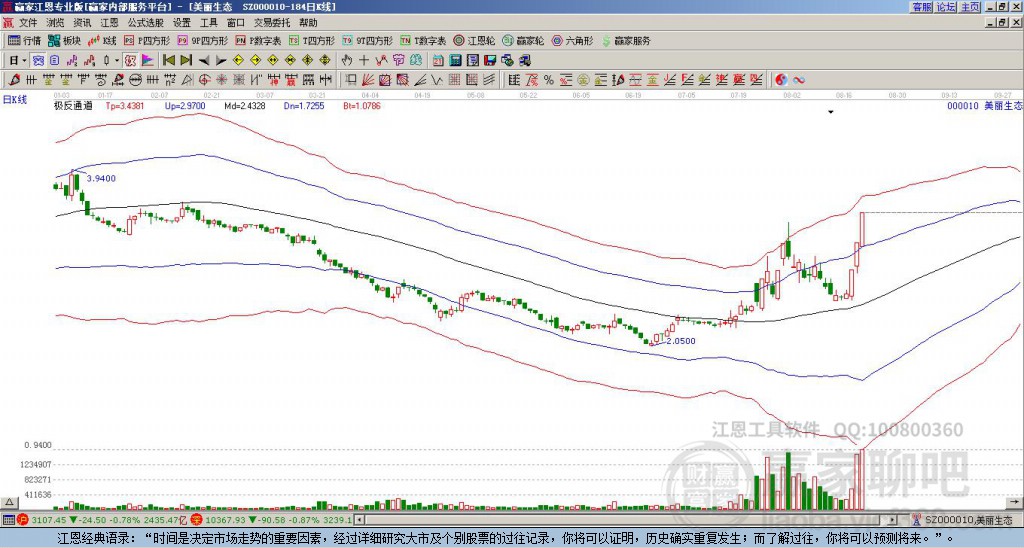Open the 客服 link
This screenshot has height=548, width=1024.
coord(922,7)
